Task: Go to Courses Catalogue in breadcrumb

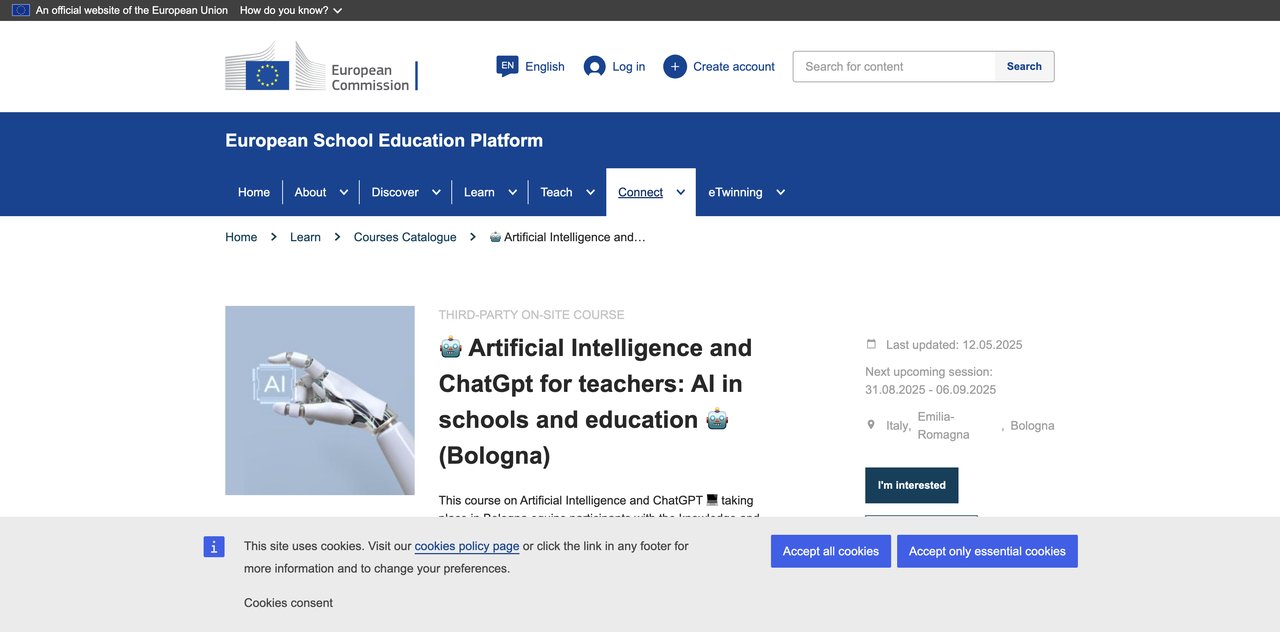Action: coord(405,237)
